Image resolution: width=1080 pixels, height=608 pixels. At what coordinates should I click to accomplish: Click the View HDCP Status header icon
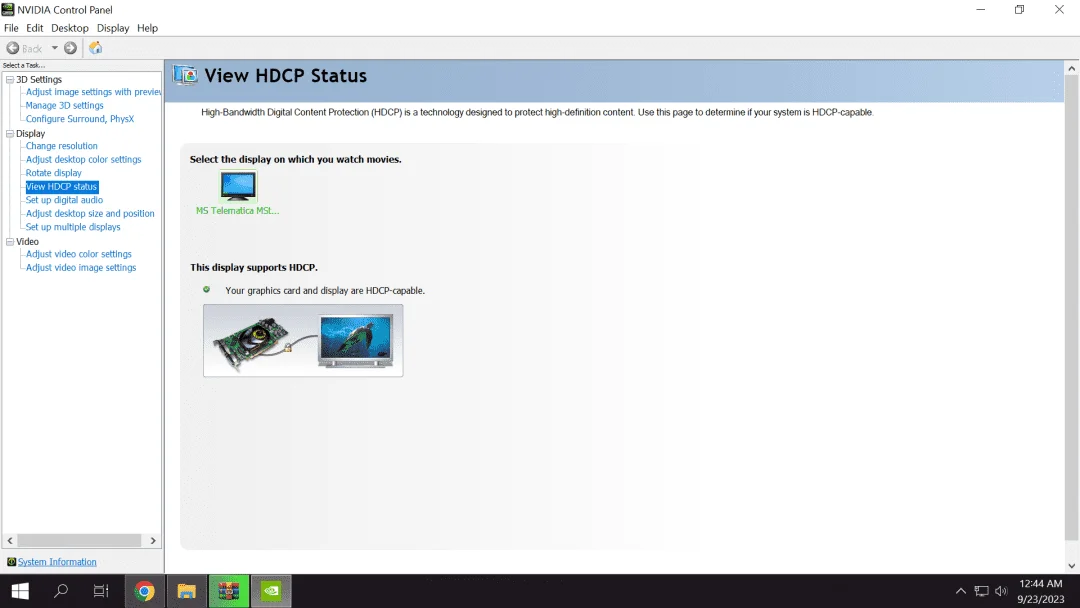(x=185, y=75)
